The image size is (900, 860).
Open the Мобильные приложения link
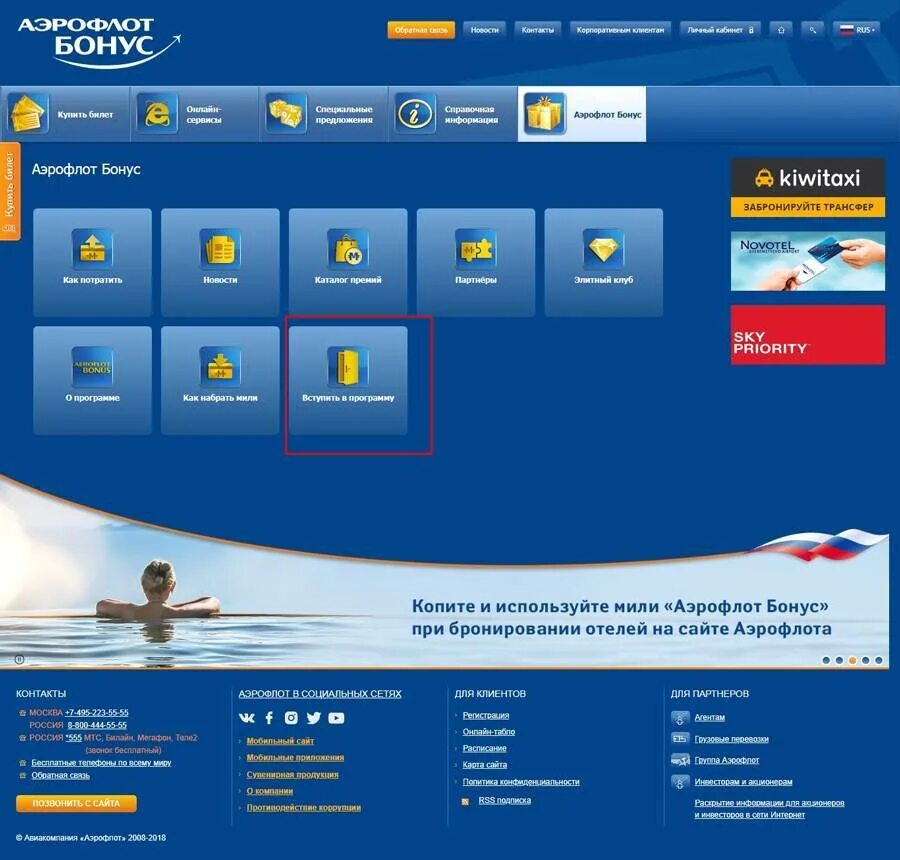(x=295, y=757)
